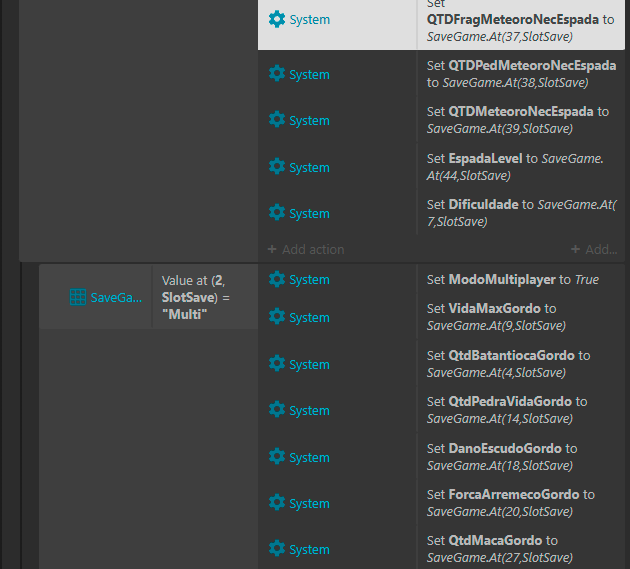The image size is (630, 569).
Task: Select Set QtdMacaGordo action text
Action: (x=500, y=549)
